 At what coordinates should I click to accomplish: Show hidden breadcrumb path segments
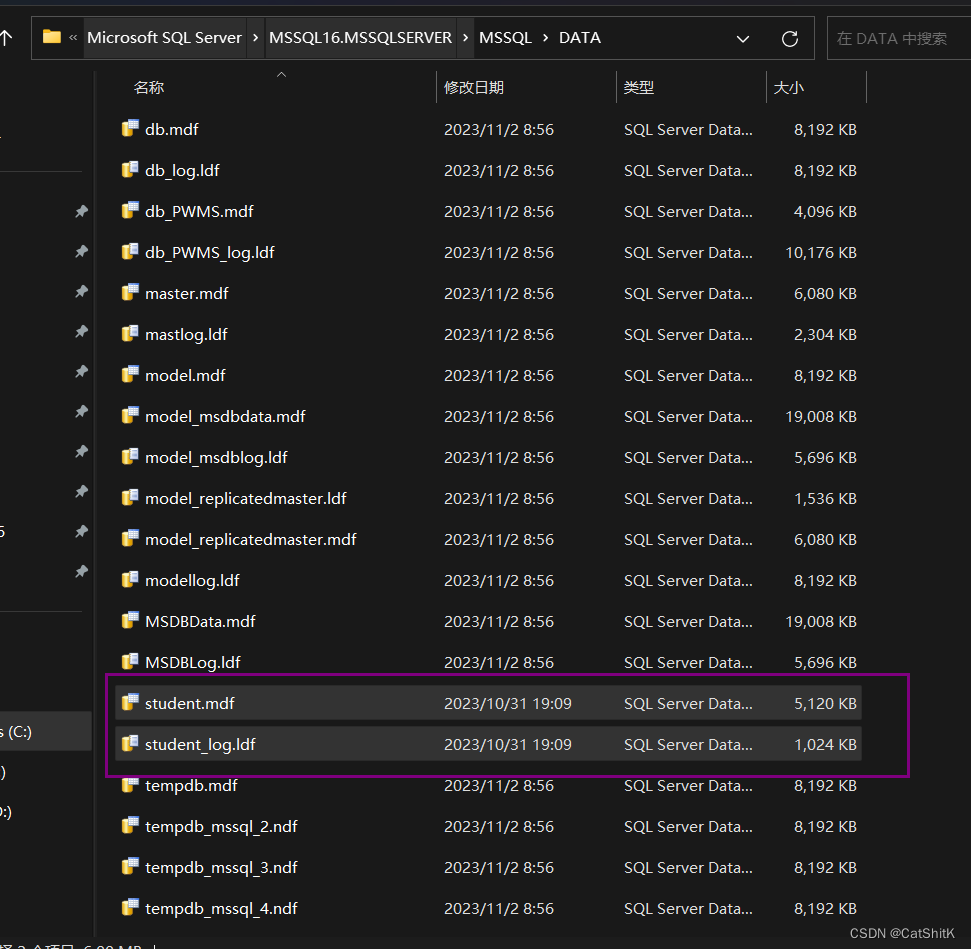(73, 38)
